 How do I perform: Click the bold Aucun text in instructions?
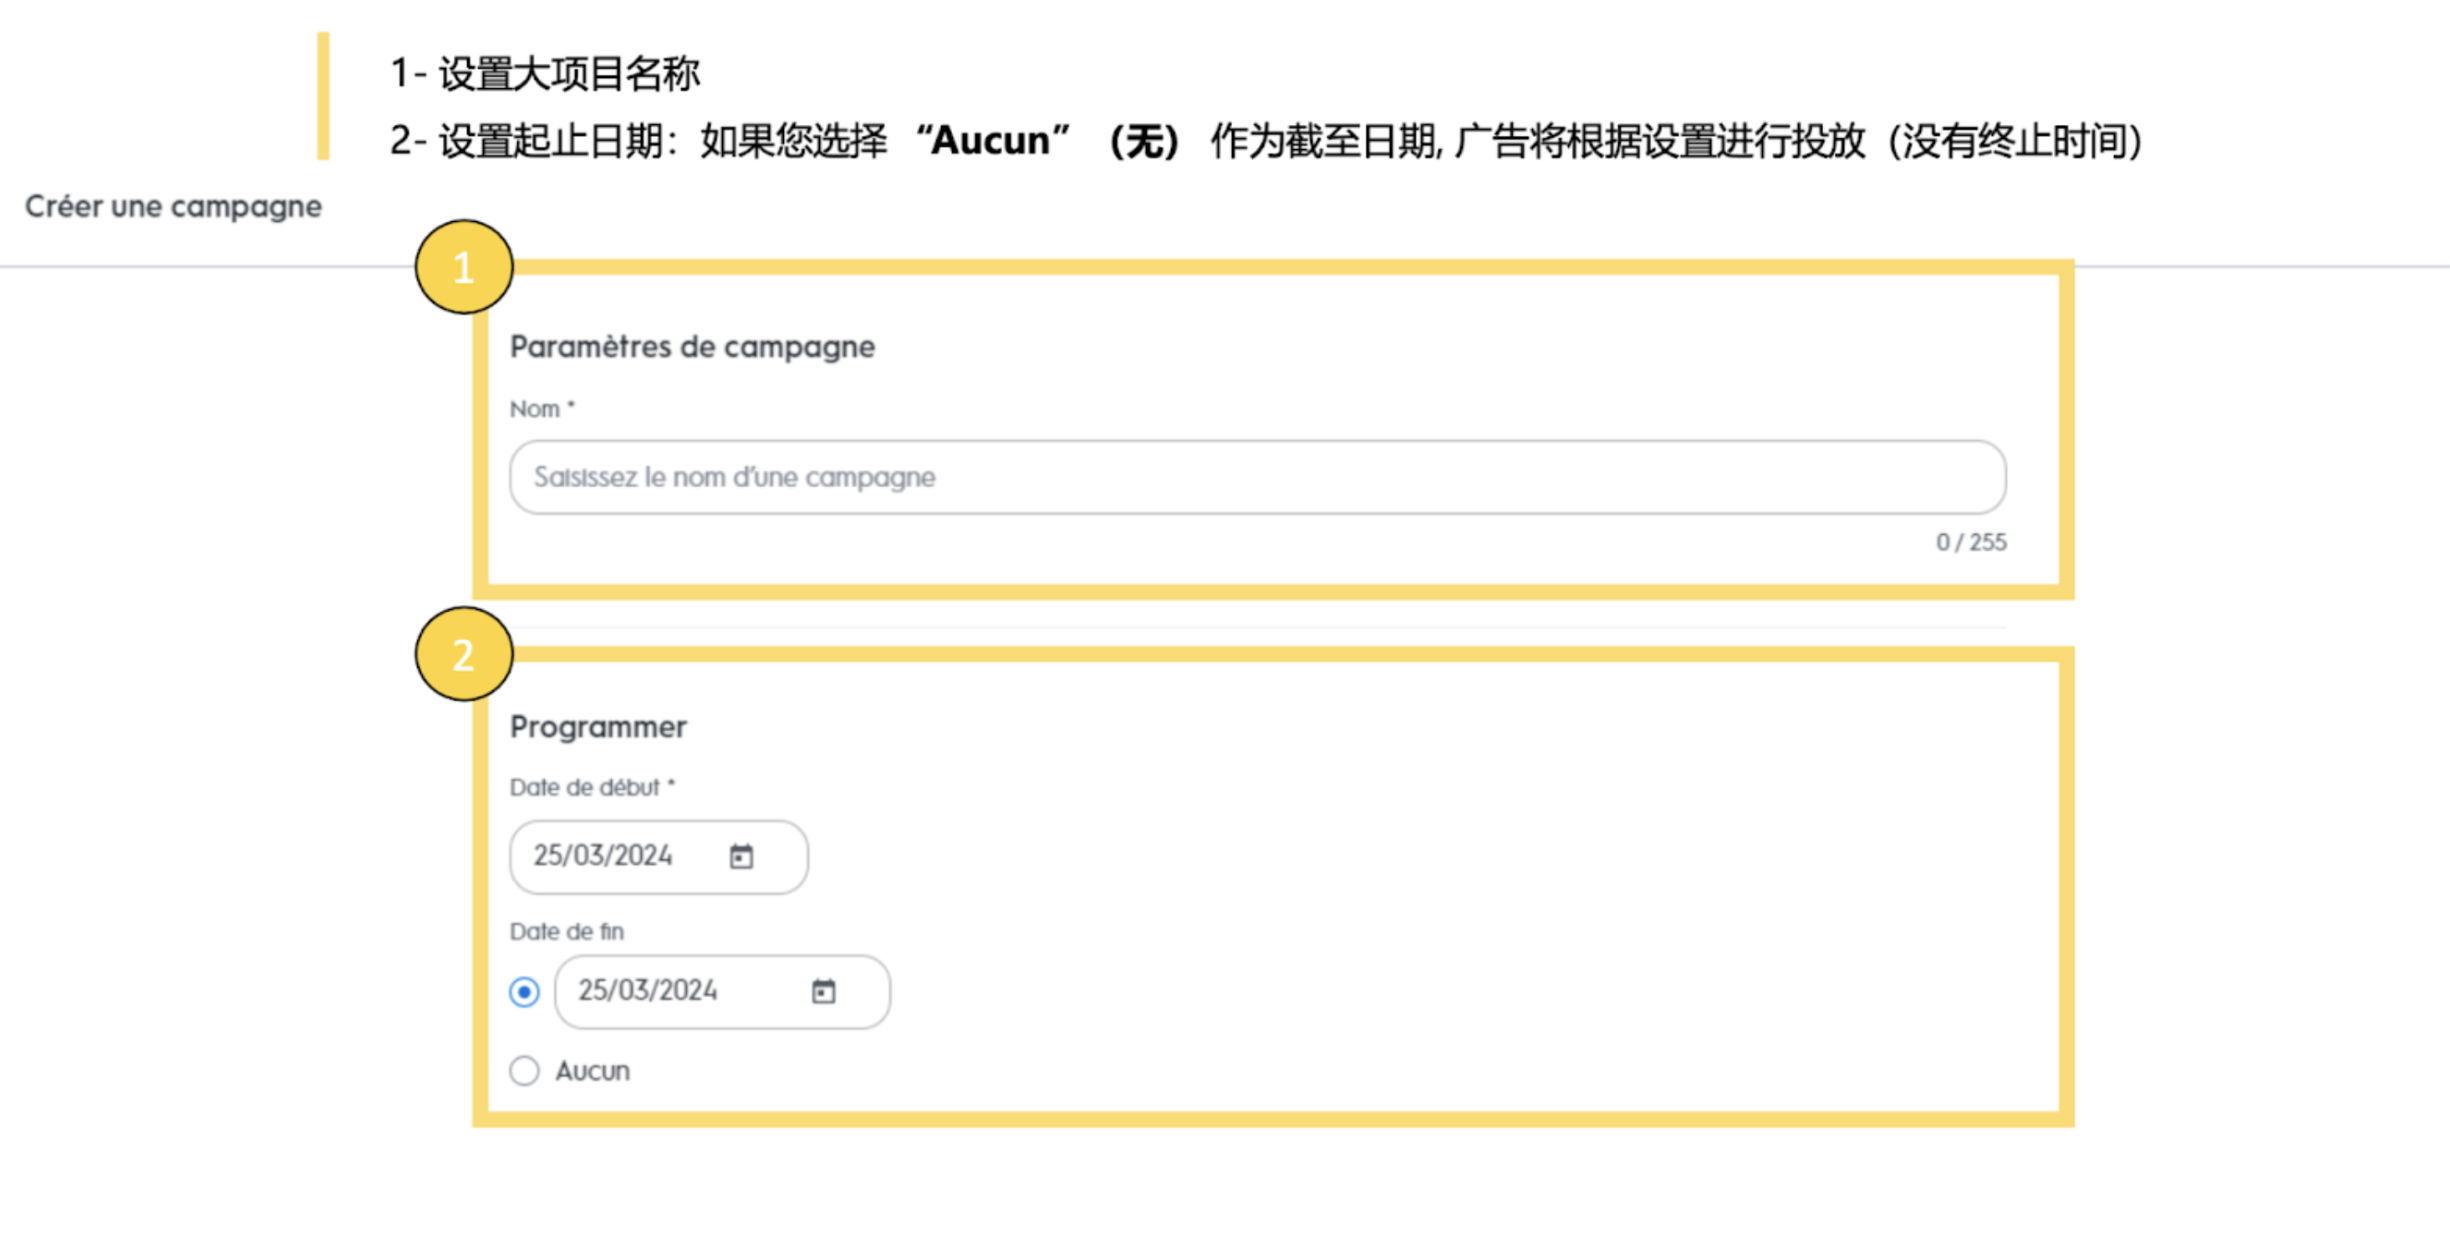990,141
